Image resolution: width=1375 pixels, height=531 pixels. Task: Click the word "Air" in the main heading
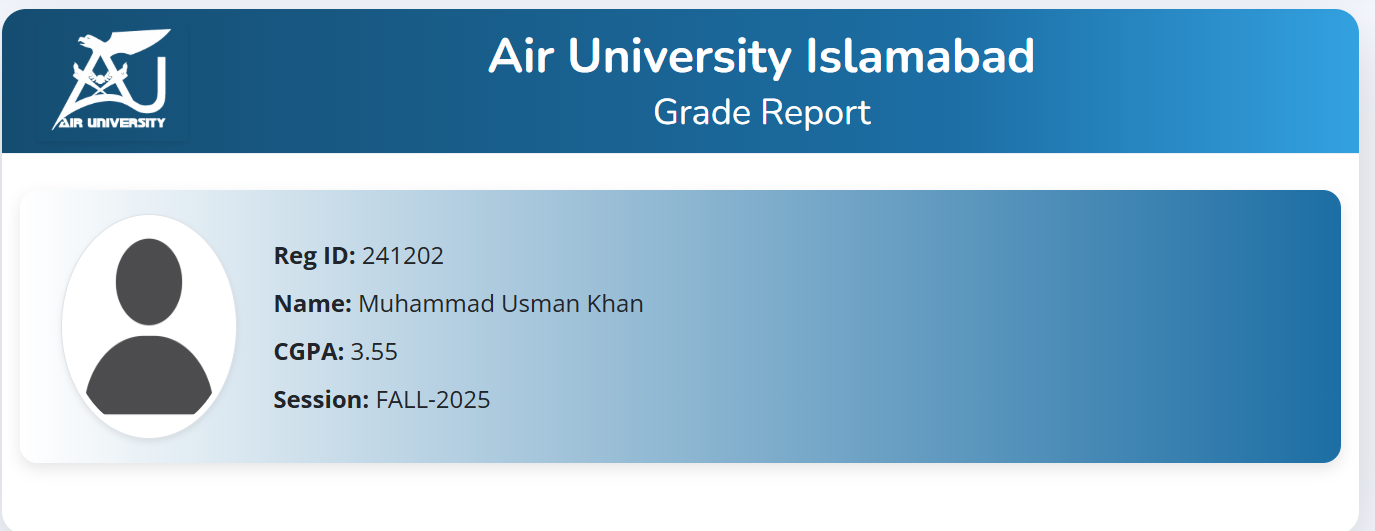point(521,57)
